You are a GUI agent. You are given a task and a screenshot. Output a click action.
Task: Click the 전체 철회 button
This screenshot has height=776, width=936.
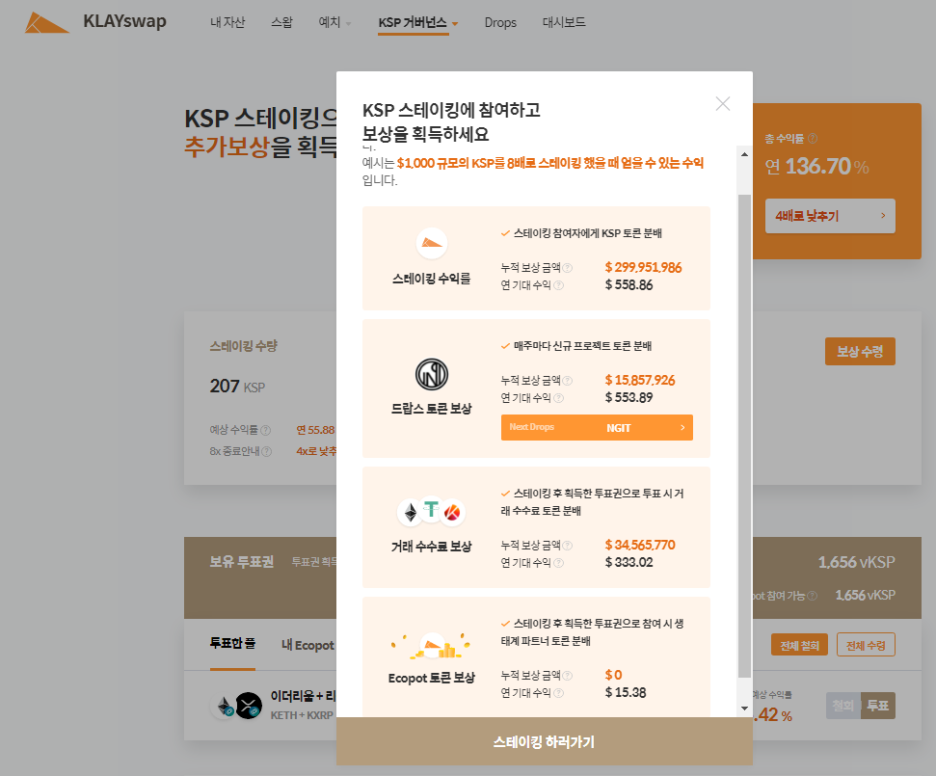click(799, 645)
